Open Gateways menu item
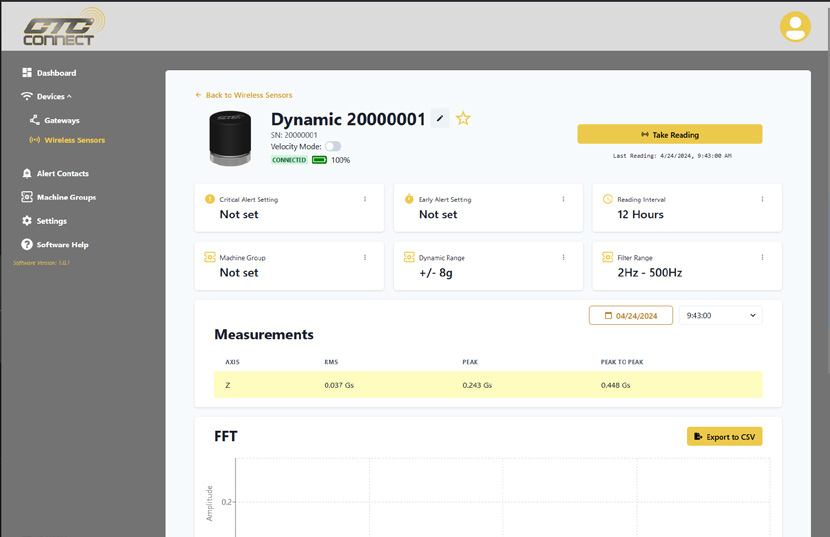The height and width of the screenshot is (537, 830). tap(62, 120)
